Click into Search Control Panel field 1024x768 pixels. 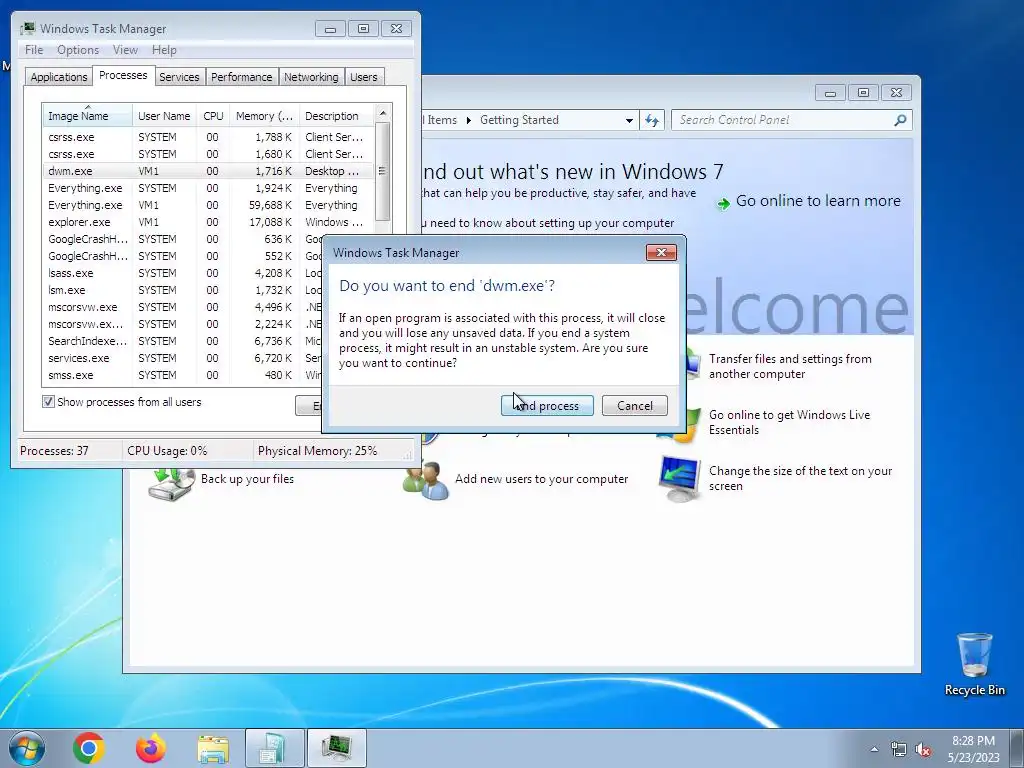[x=782, y=120]
